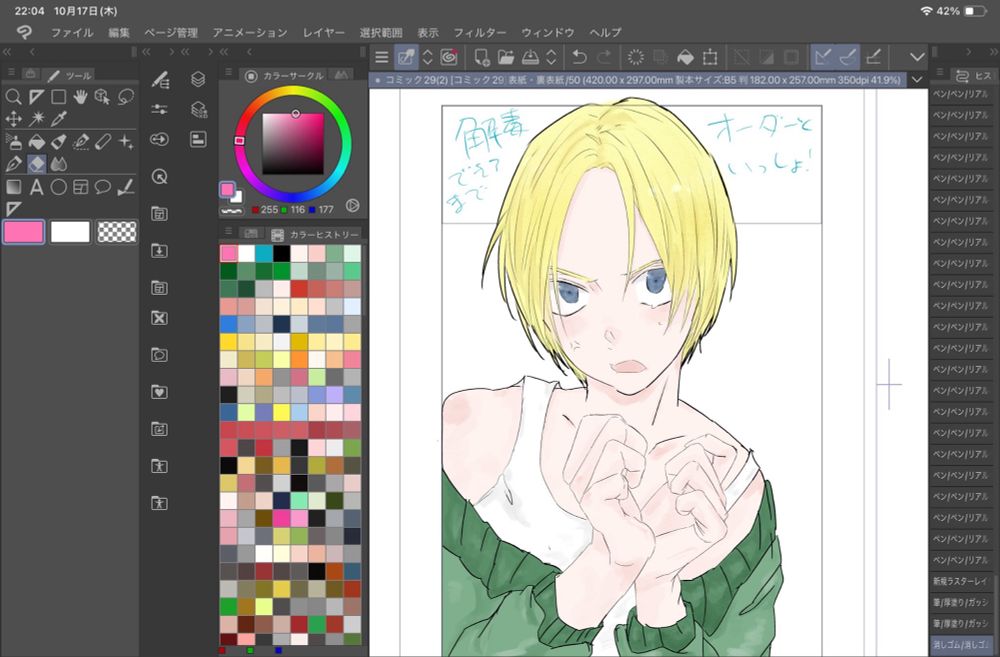This screenshot has height=657, width=1000.
Task: Pick main pink color in tool palette
Action: [24, 232]
